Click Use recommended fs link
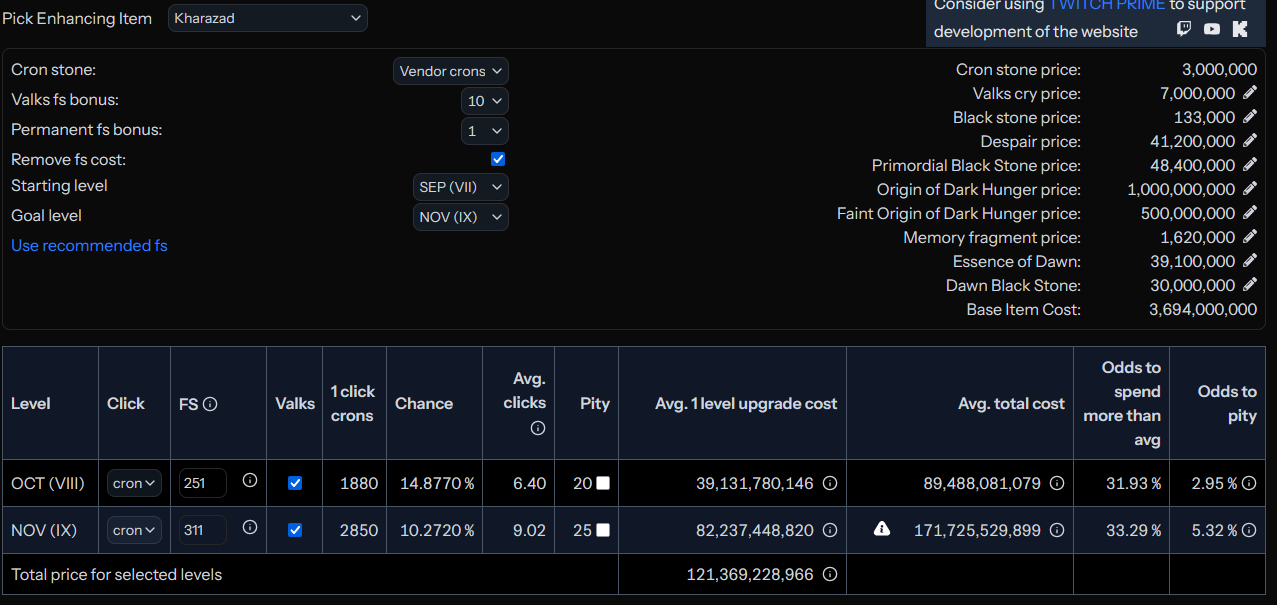This screenshot has width=1277, height=605. (89, 245)
